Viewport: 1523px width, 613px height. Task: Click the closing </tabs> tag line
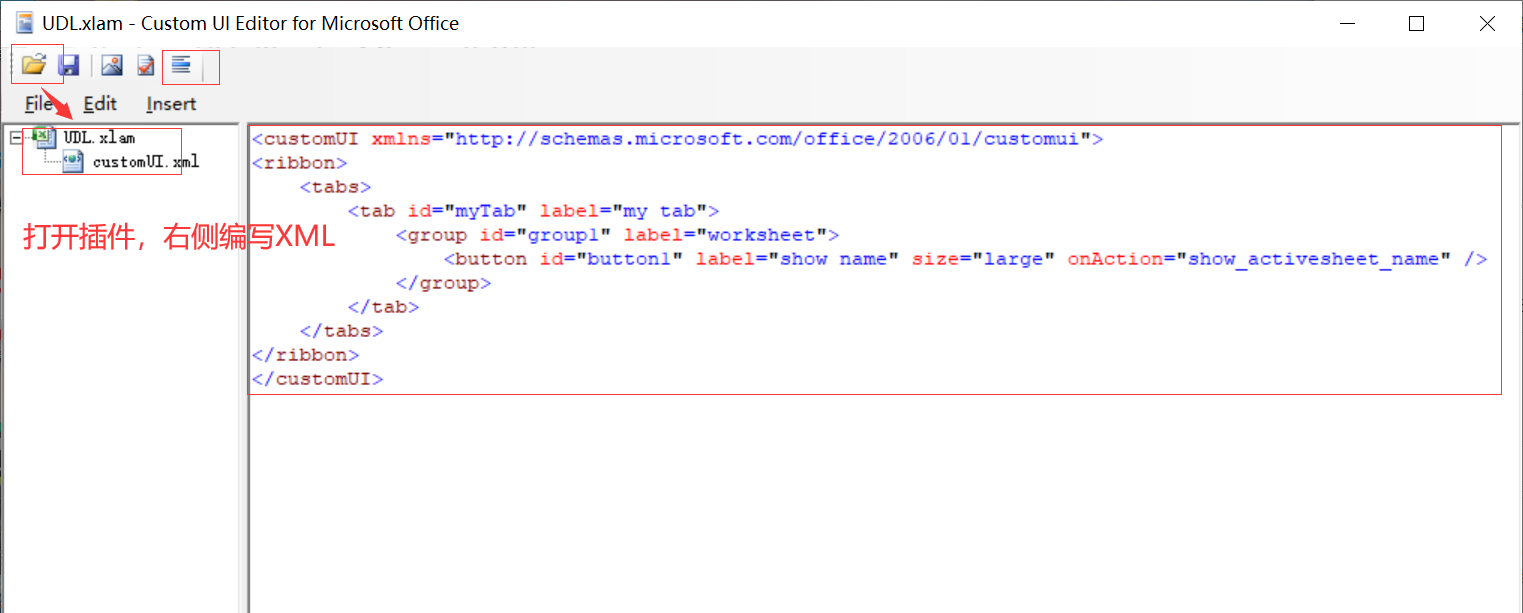(341, 331)
